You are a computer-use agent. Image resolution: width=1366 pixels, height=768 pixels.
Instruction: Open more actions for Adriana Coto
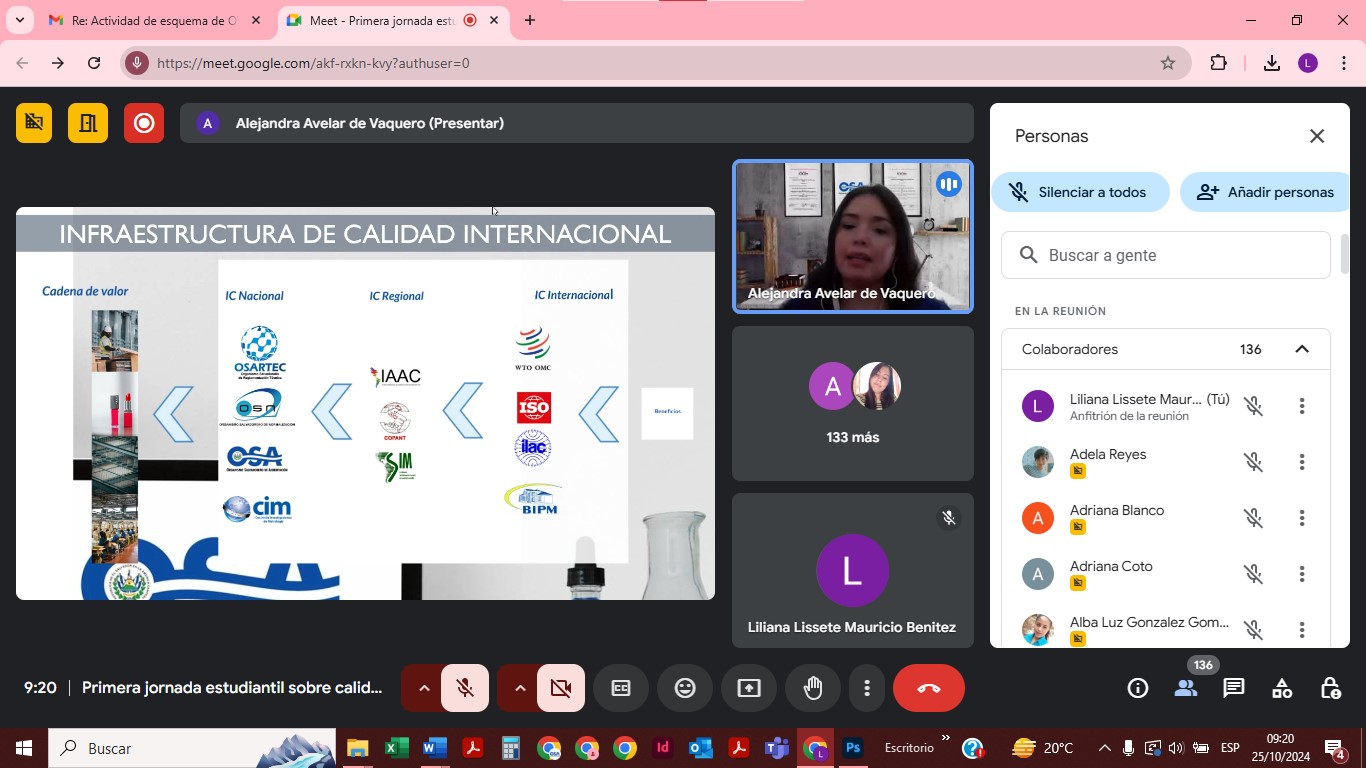click(x=1302, y=574)
